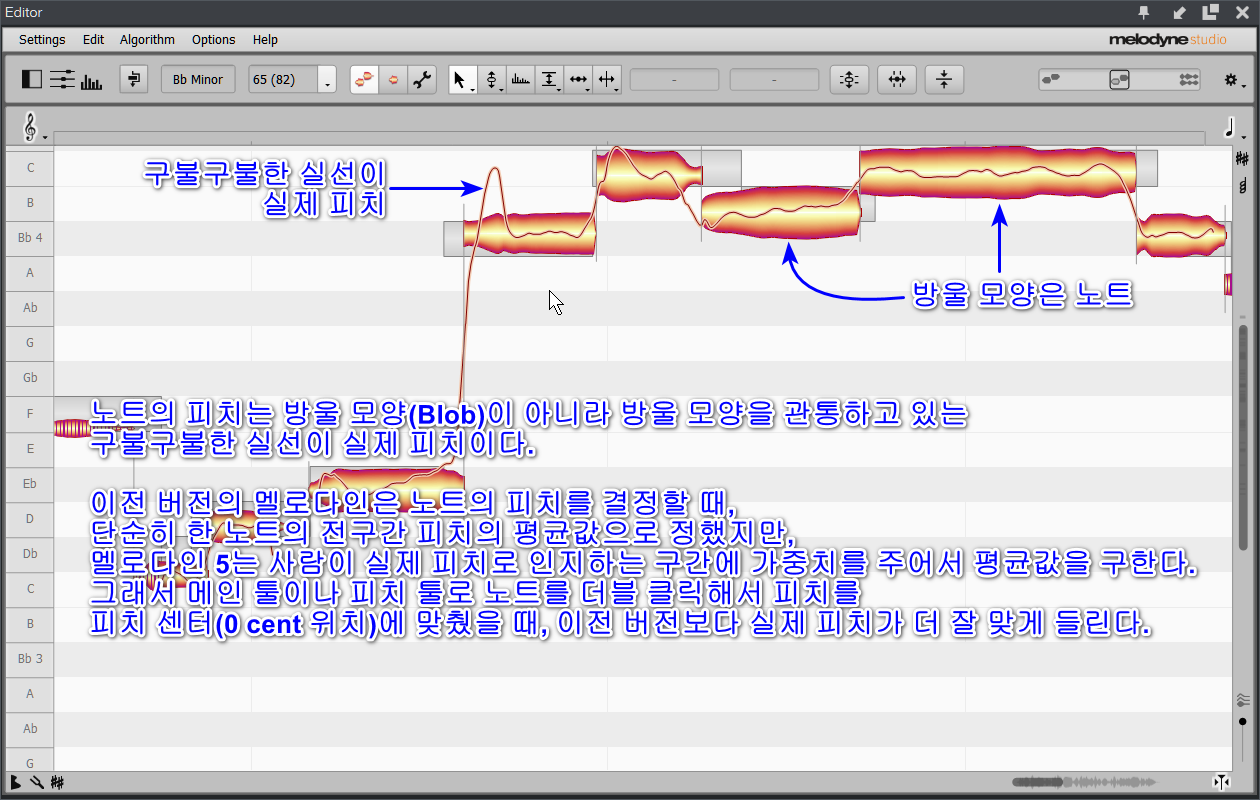1260x800 pixels.
Task: Select the wrench settings tool
Action: (x=421, y=80)
